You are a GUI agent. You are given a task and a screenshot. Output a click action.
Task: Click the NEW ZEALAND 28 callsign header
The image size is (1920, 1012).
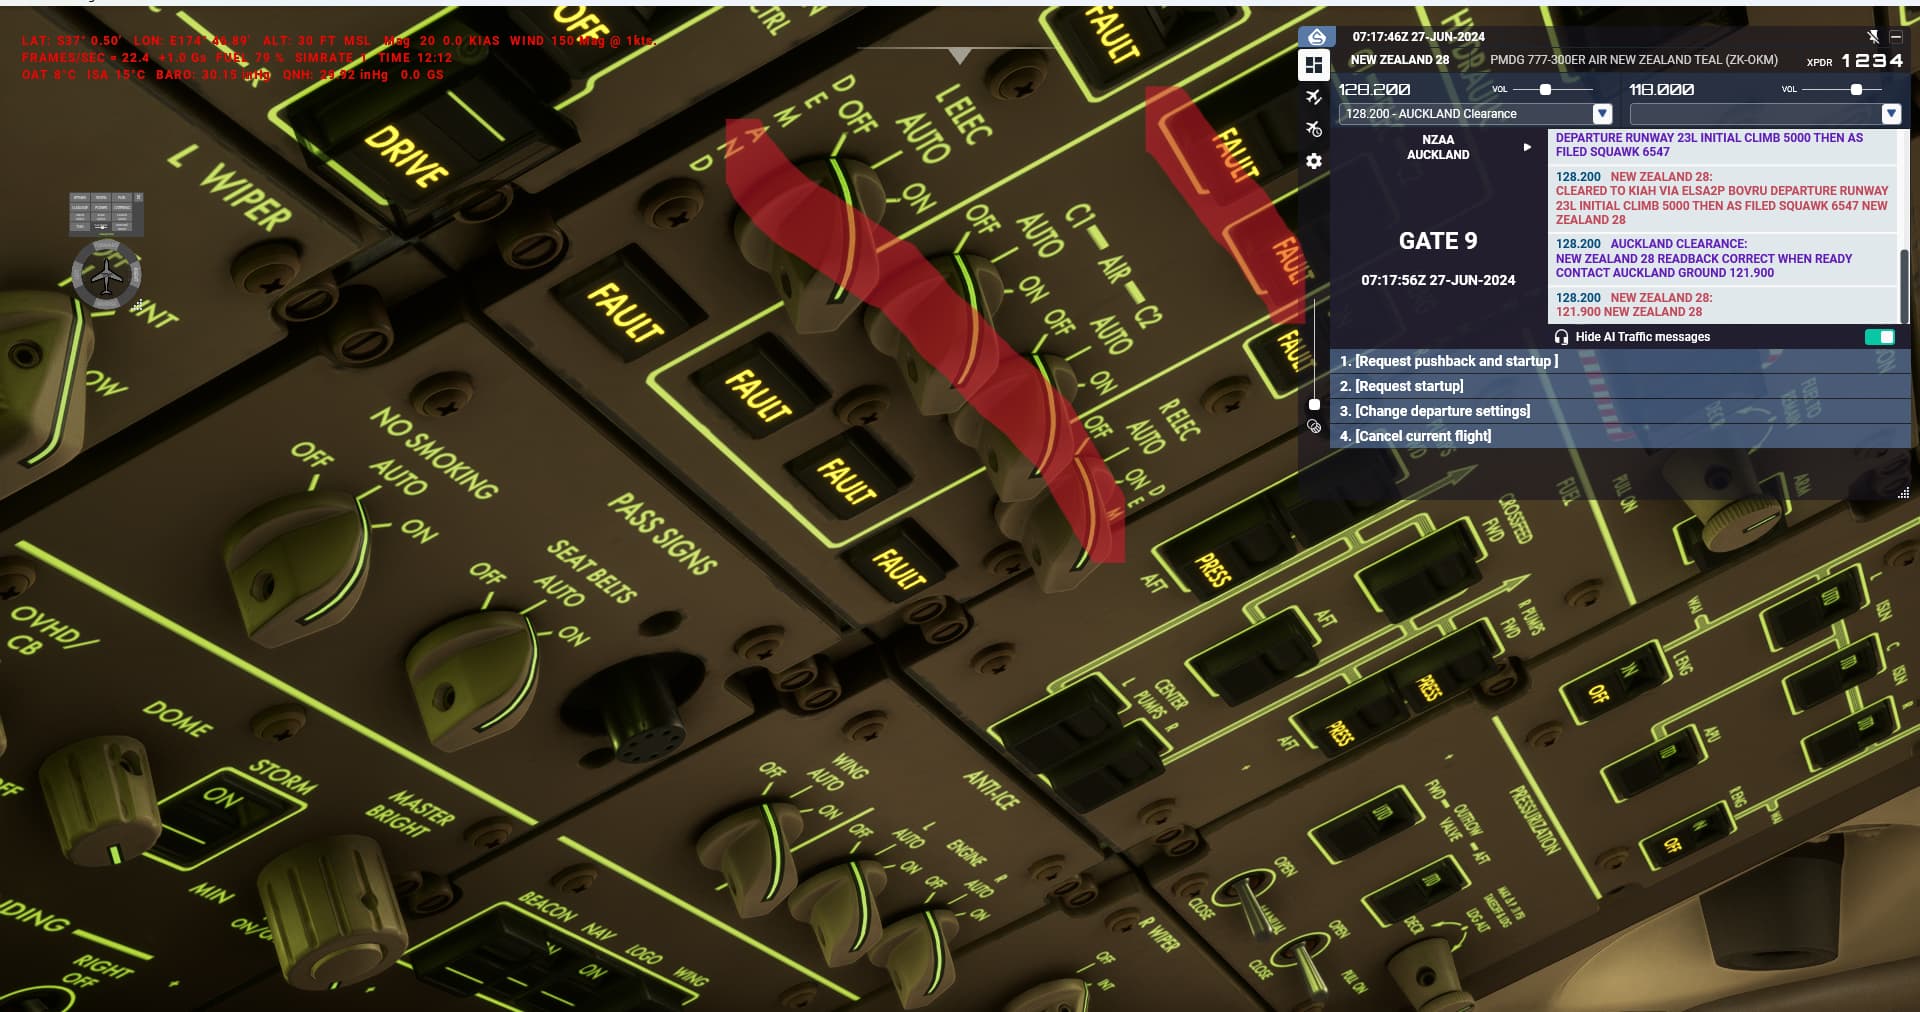tap(1399, 60)
